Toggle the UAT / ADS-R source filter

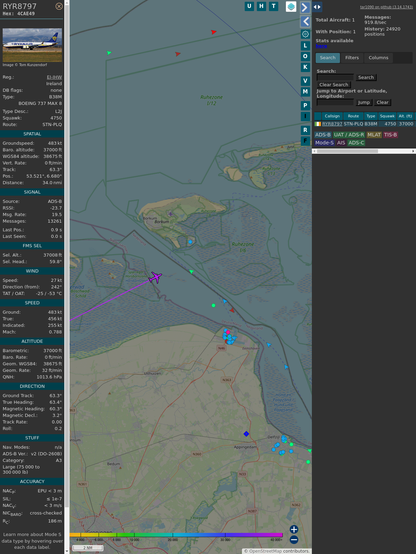(348, 135)
